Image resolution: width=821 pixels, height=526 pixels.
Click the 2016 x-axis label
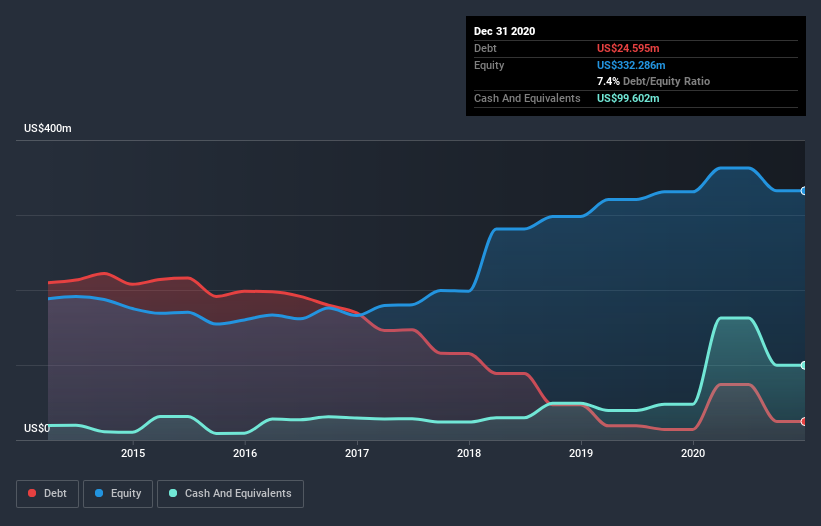(x=245, y=453)
